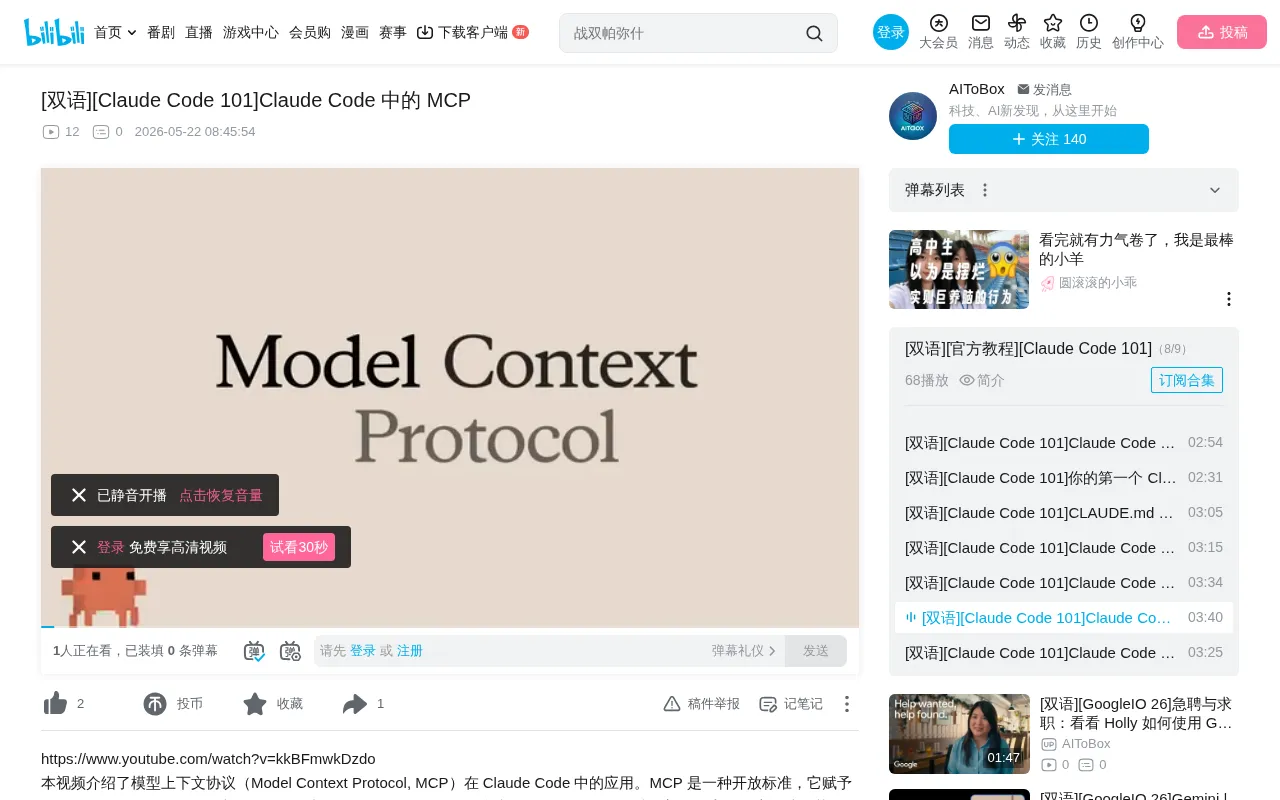Report video via 稿件举报
This screenshot has height=800, width=1280.
point(702,704)
